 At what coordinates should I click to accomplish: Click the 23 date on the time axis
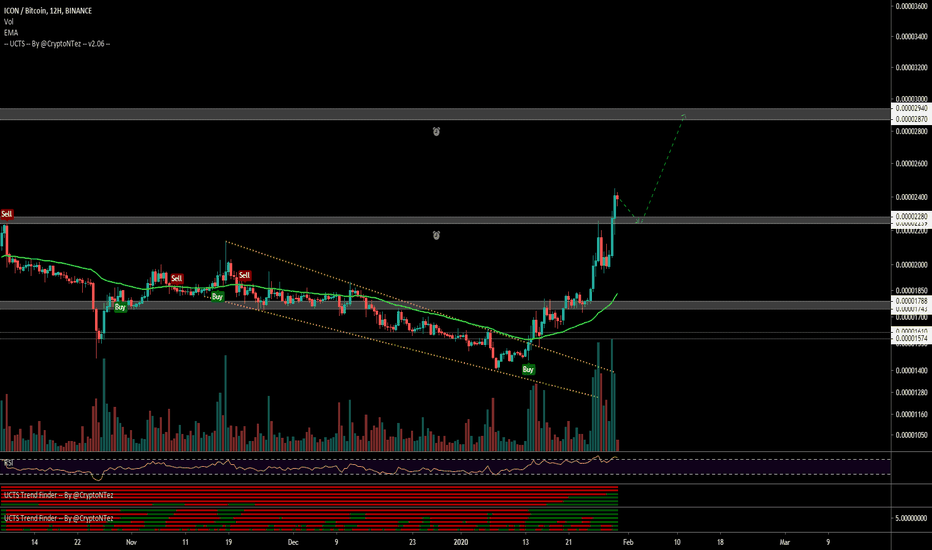(413, 542)
